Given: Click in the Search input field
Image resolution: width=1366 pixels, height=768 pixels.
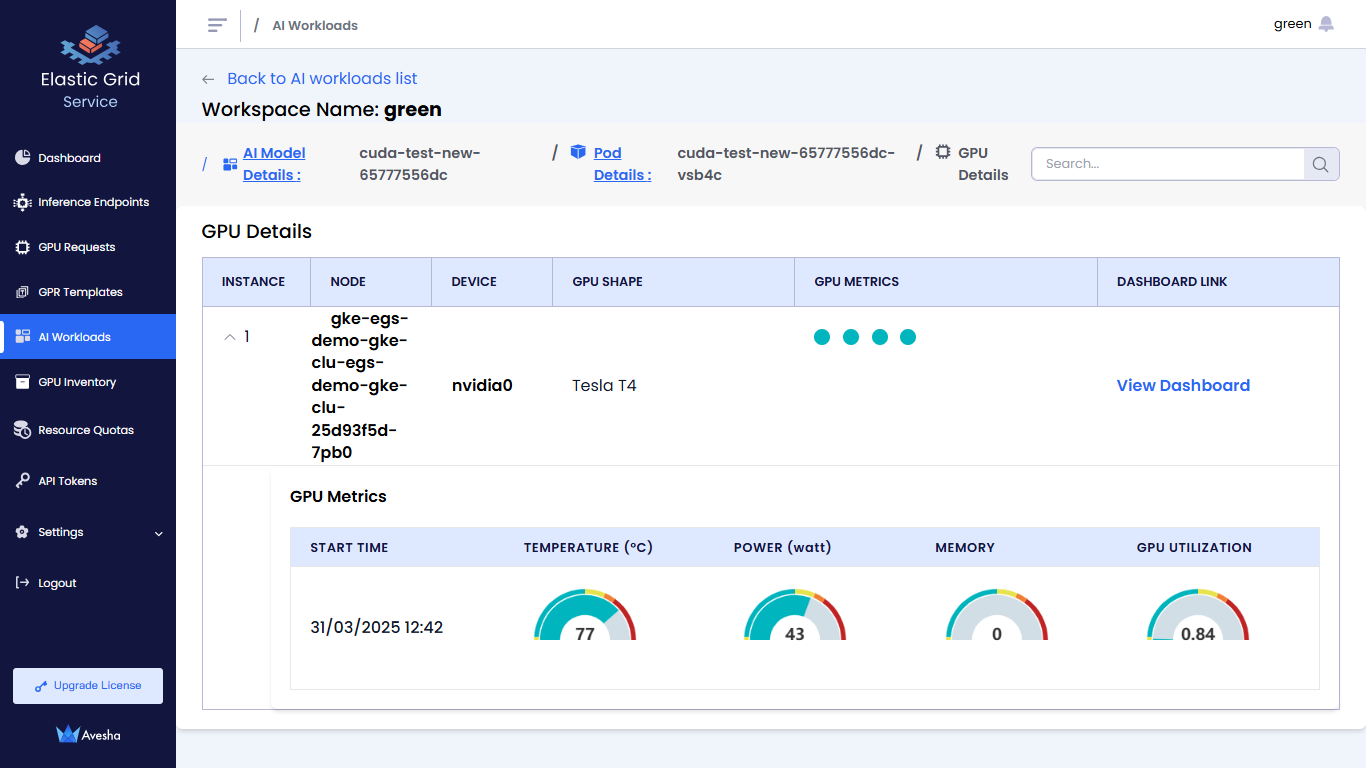Looking at the screenshot, I should click(1167, 164).
